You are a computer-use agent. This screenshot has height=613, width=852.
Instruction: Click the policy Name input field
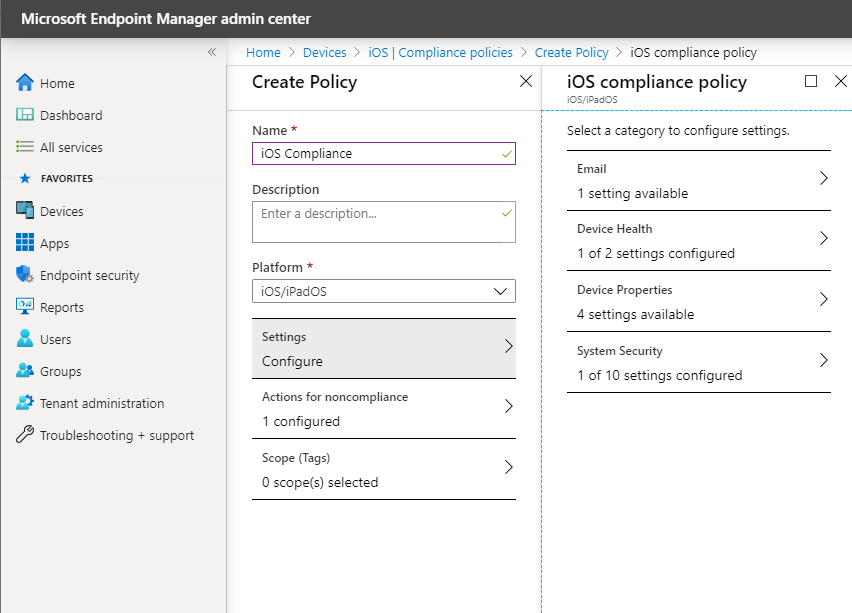click(x=384, y=153)
